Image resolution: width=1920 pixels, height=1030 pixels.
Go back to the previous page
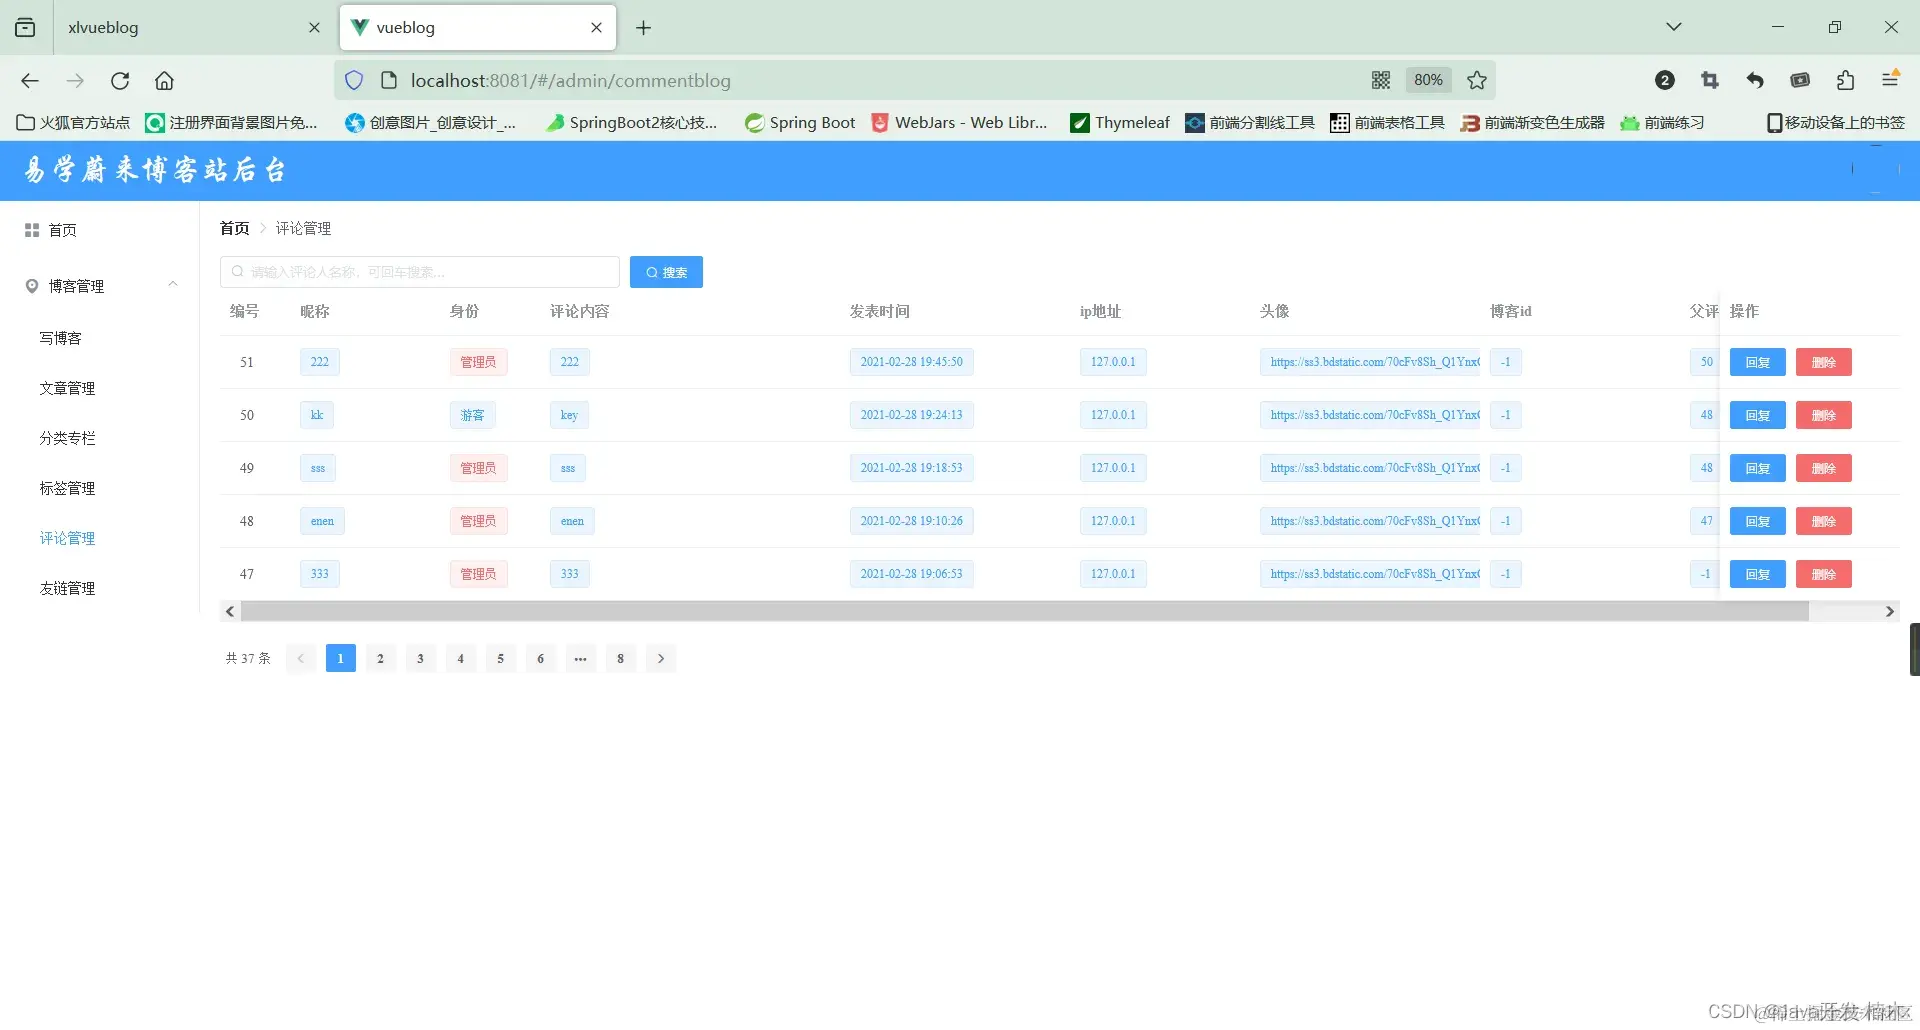click(30, 80)
